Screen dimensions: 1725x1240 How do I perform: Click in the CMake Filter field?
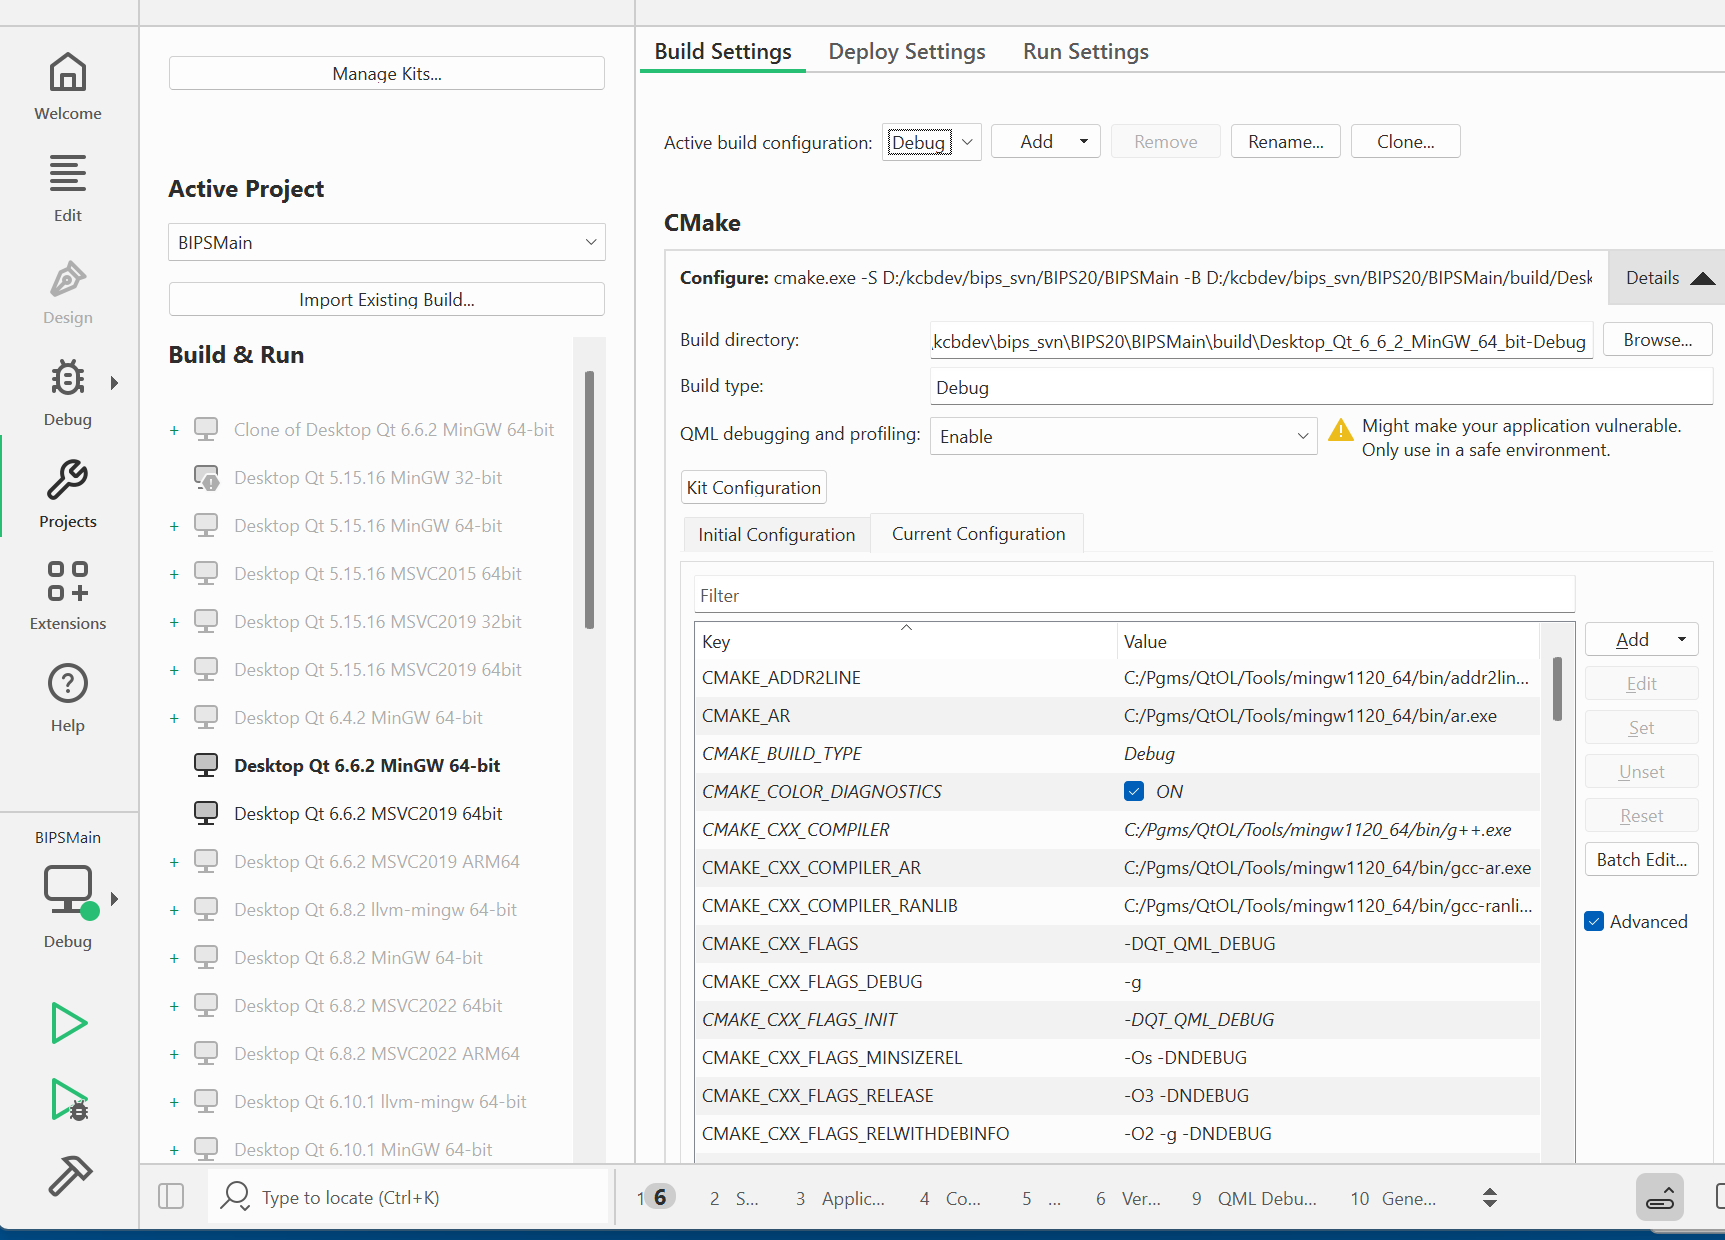point(1133,596)
